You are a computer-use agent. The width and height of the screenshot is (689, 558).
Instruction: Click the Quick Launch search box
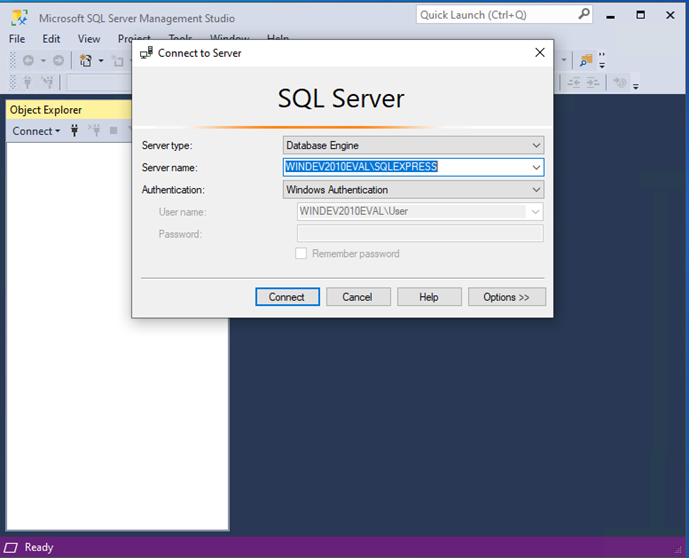pos(504,15)
